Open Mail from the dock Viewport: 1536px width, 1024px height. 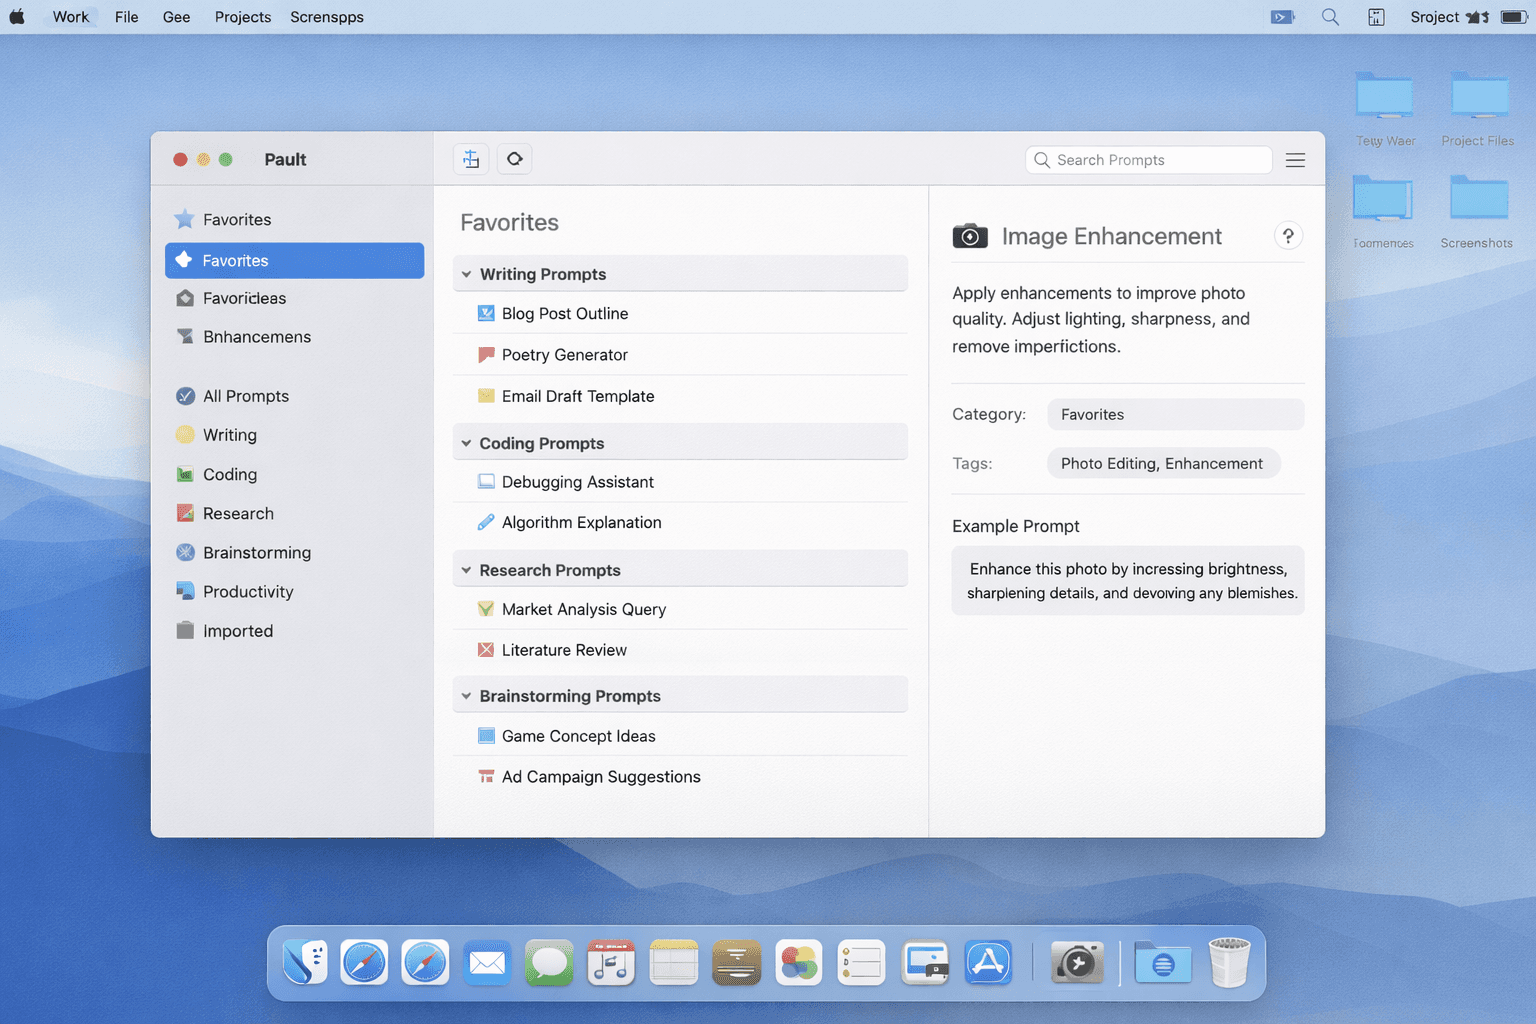pyautogui.click(x=487, y=963)
